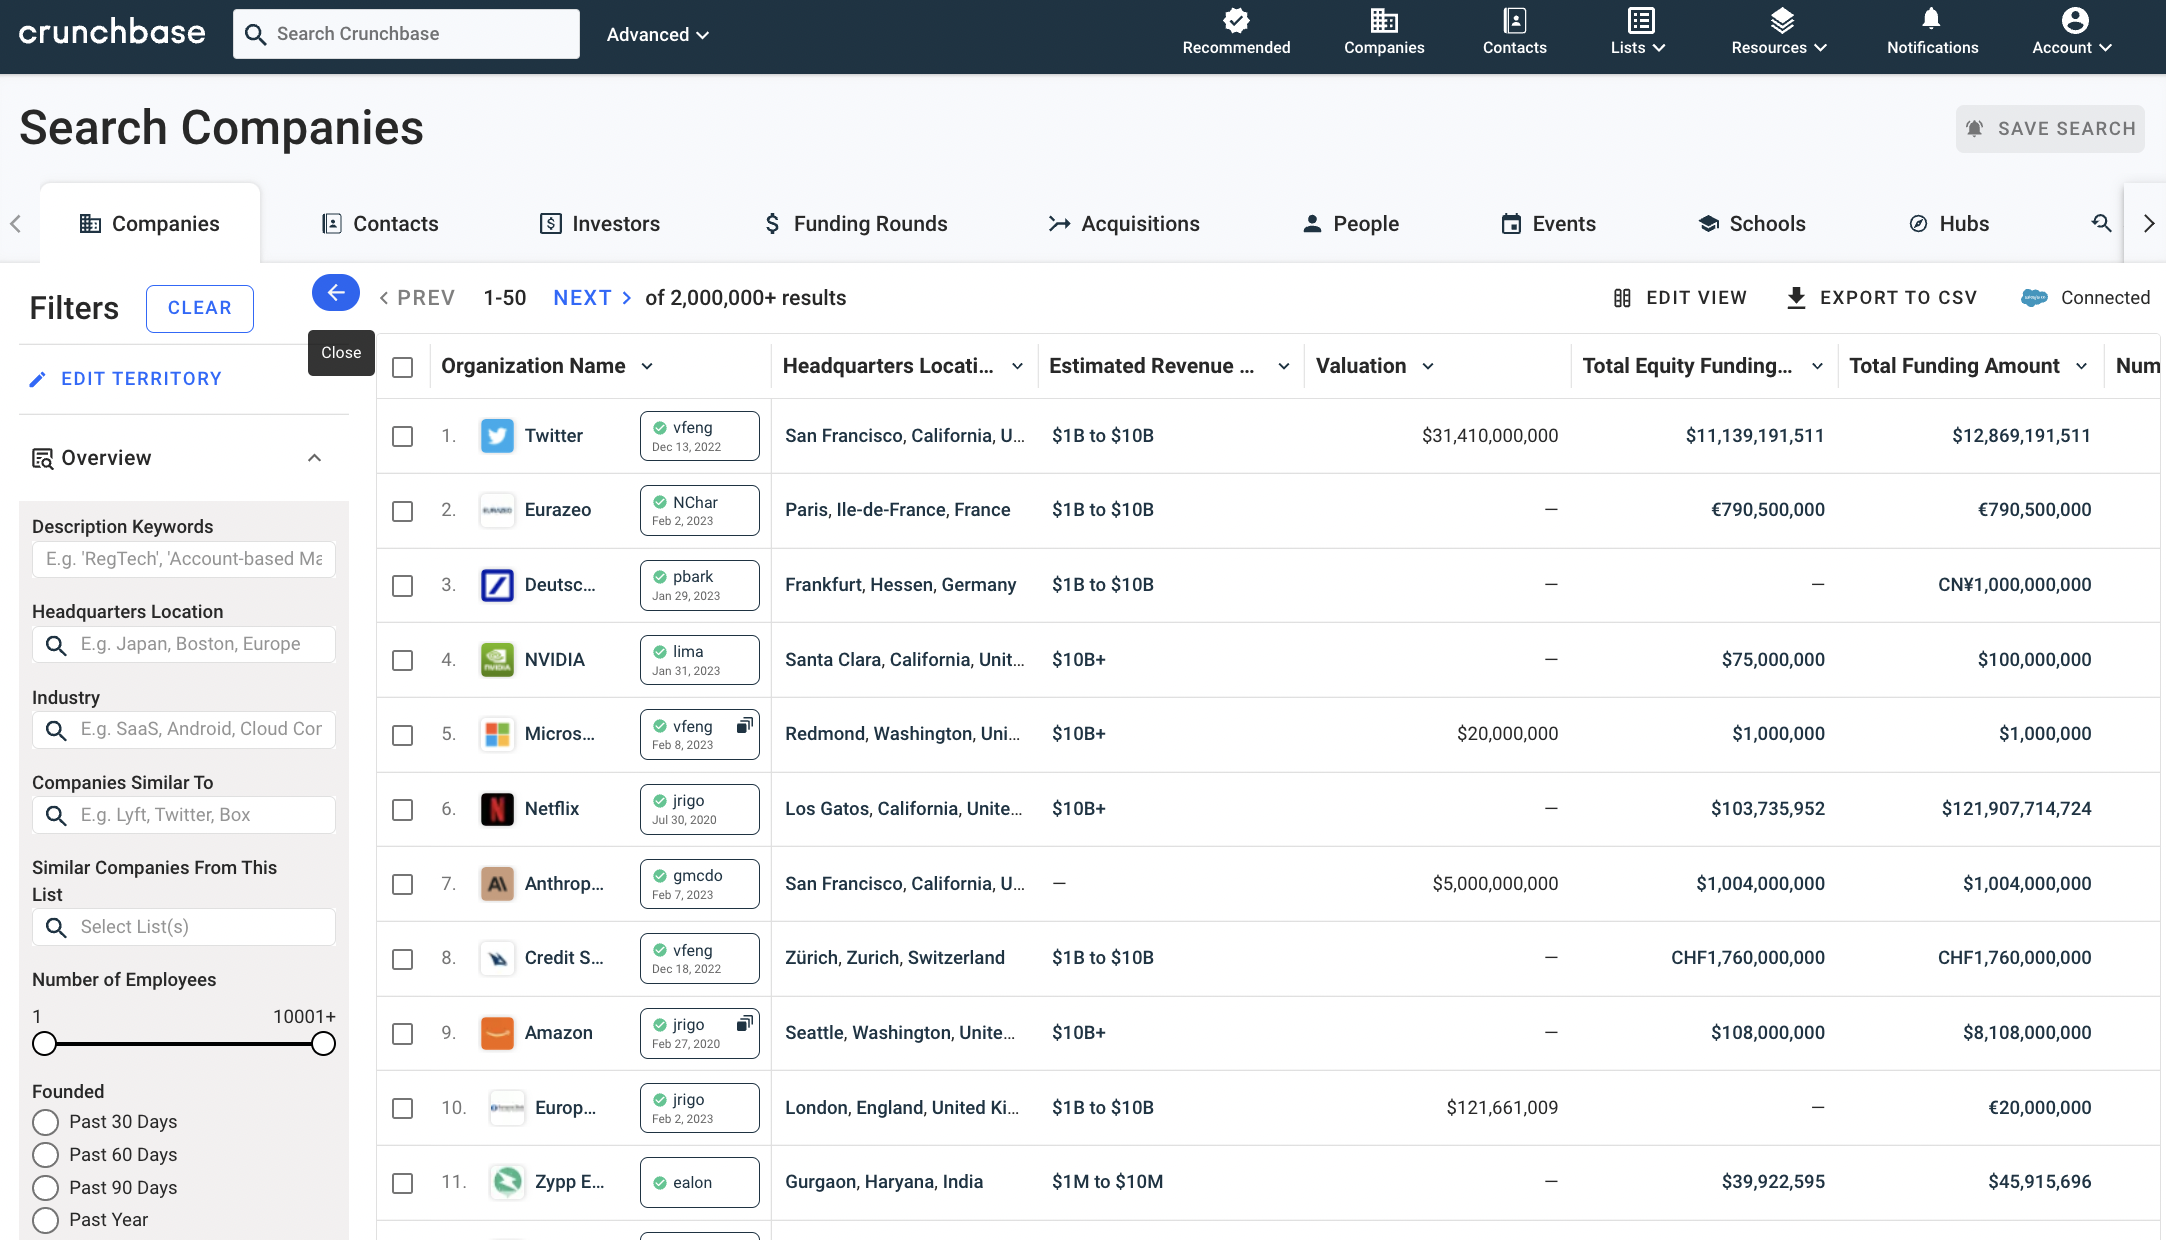Click the SAVE SEARCH button
Image resolution: width=2166 pixels, height=1240 pixels.
pos(2049,128)
